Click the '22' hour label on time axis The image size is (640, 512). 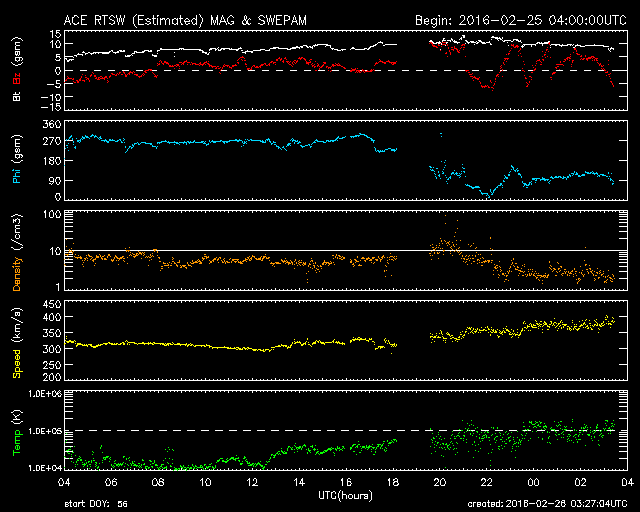click(x=487, y=483)
